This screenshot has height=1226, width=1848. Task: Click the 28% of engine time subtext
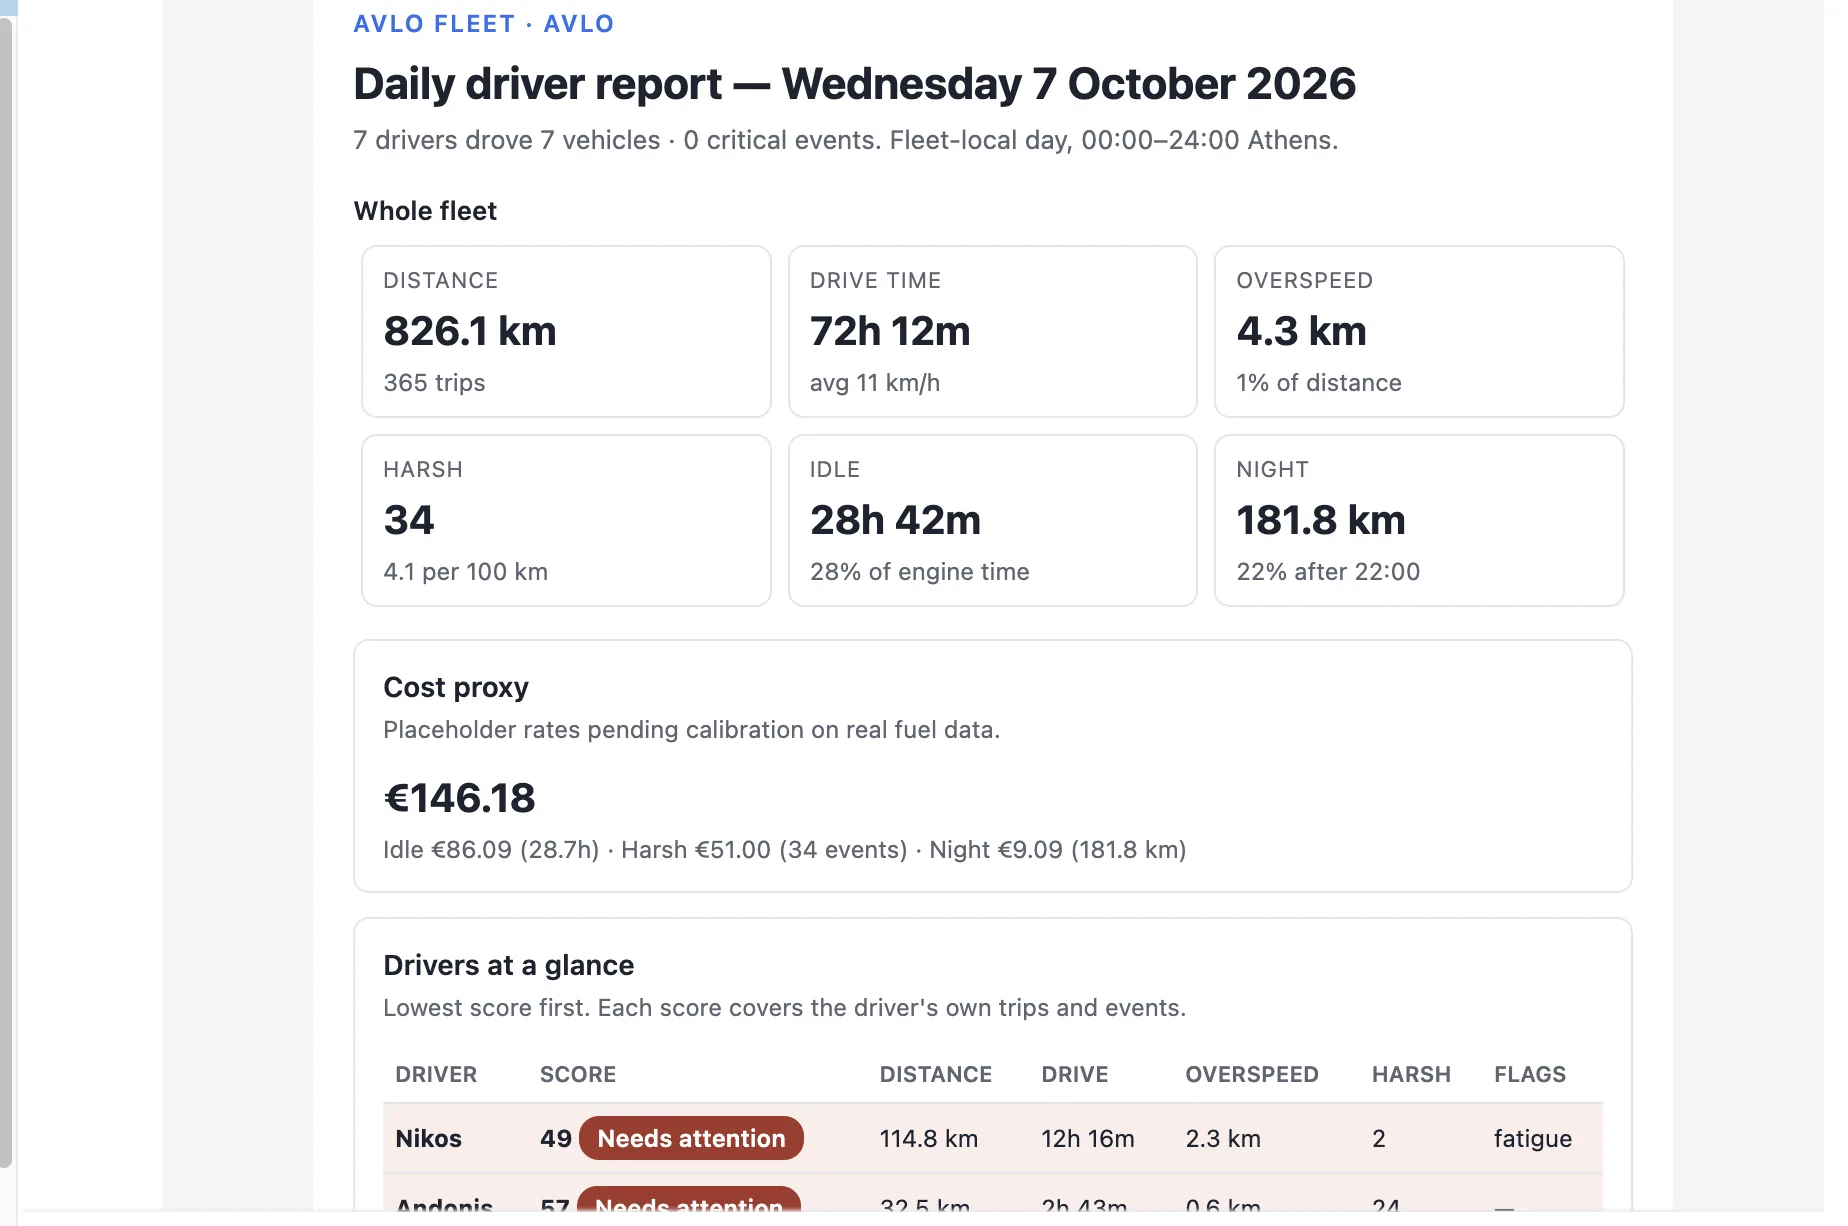pyautogui.click(x=920, y=572)
